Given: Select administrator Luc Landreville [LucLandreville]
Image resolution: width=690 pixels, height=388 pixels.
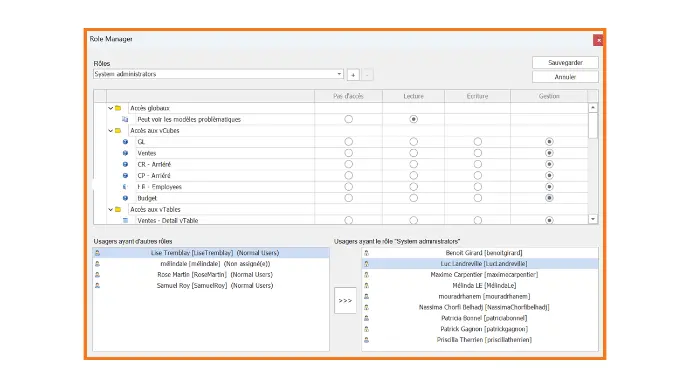Looking at the screenshot, I should point(480,264).
